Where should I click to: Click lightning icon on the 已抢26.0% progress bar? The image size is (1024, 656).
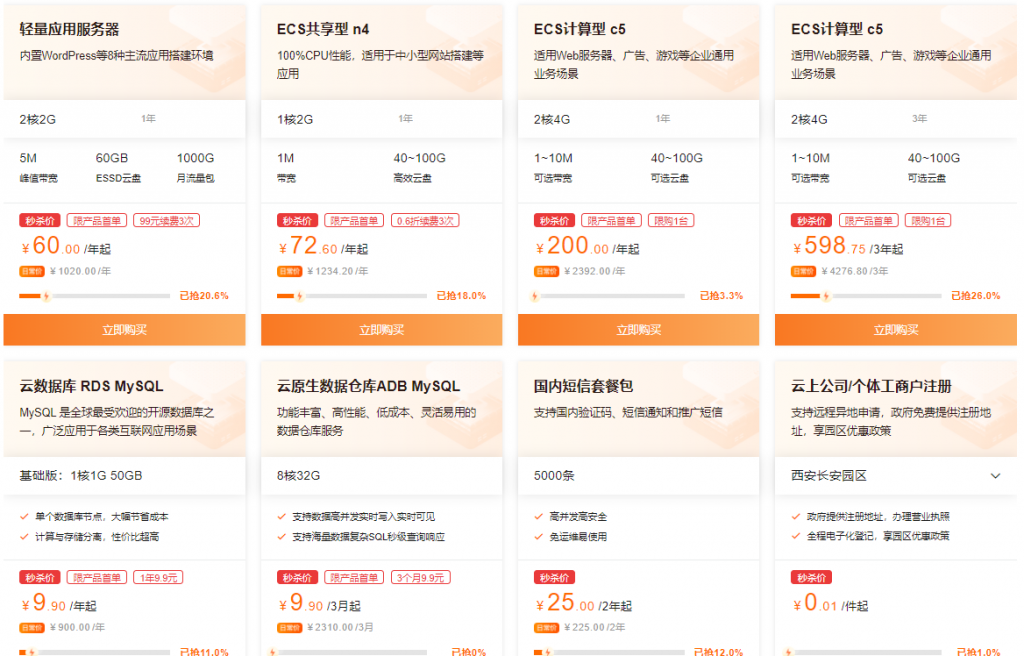click(x=826, y=296)
